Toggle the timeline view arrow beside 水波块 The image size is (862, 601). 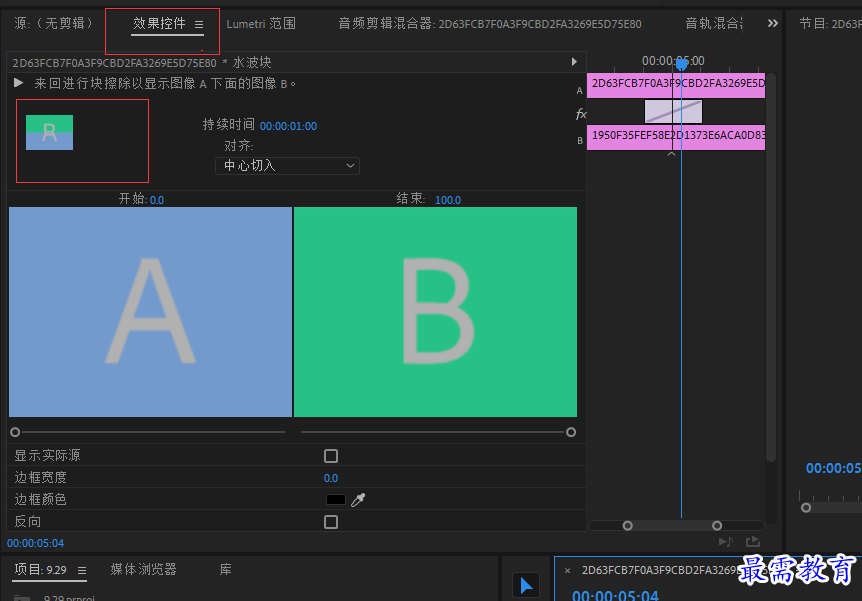click(574, 62)
